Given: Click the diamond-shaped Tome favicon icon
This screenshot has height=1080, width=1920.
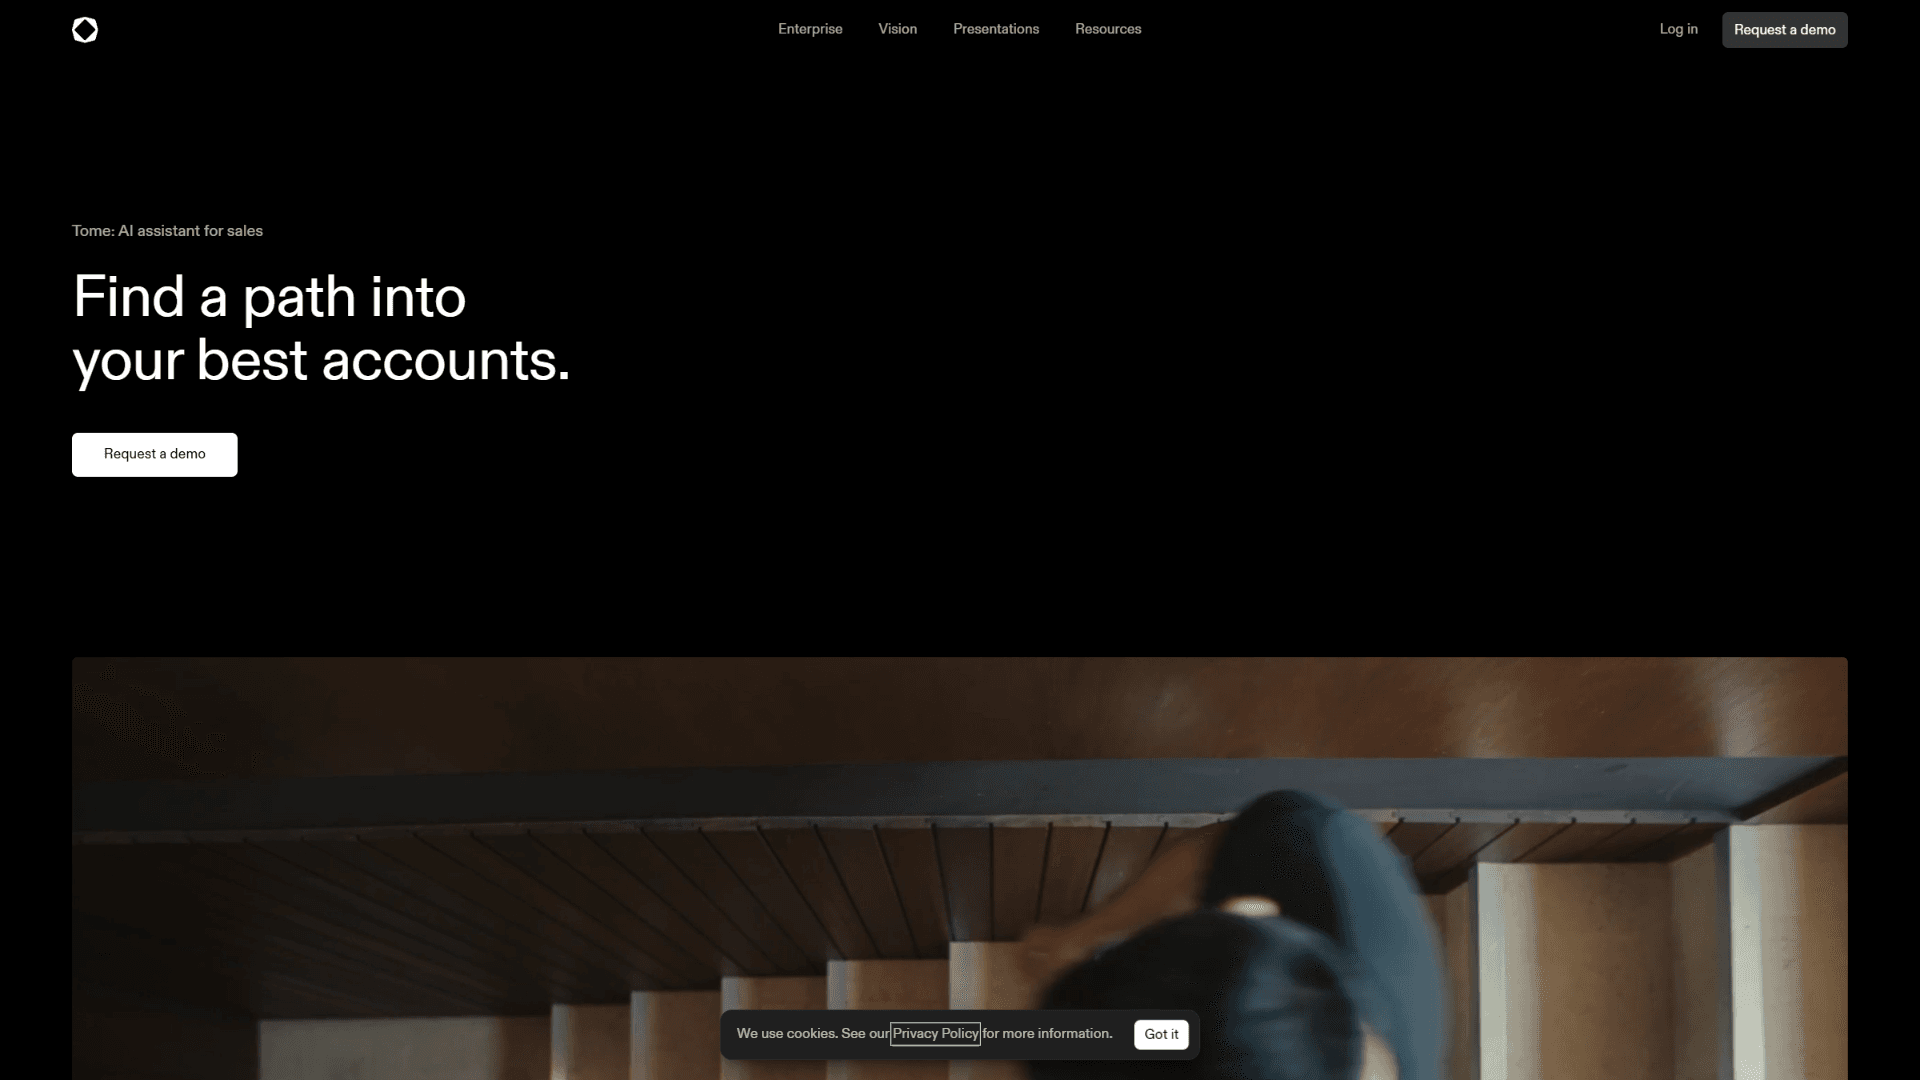Looking at the screenshot, I should pos(84,29).
